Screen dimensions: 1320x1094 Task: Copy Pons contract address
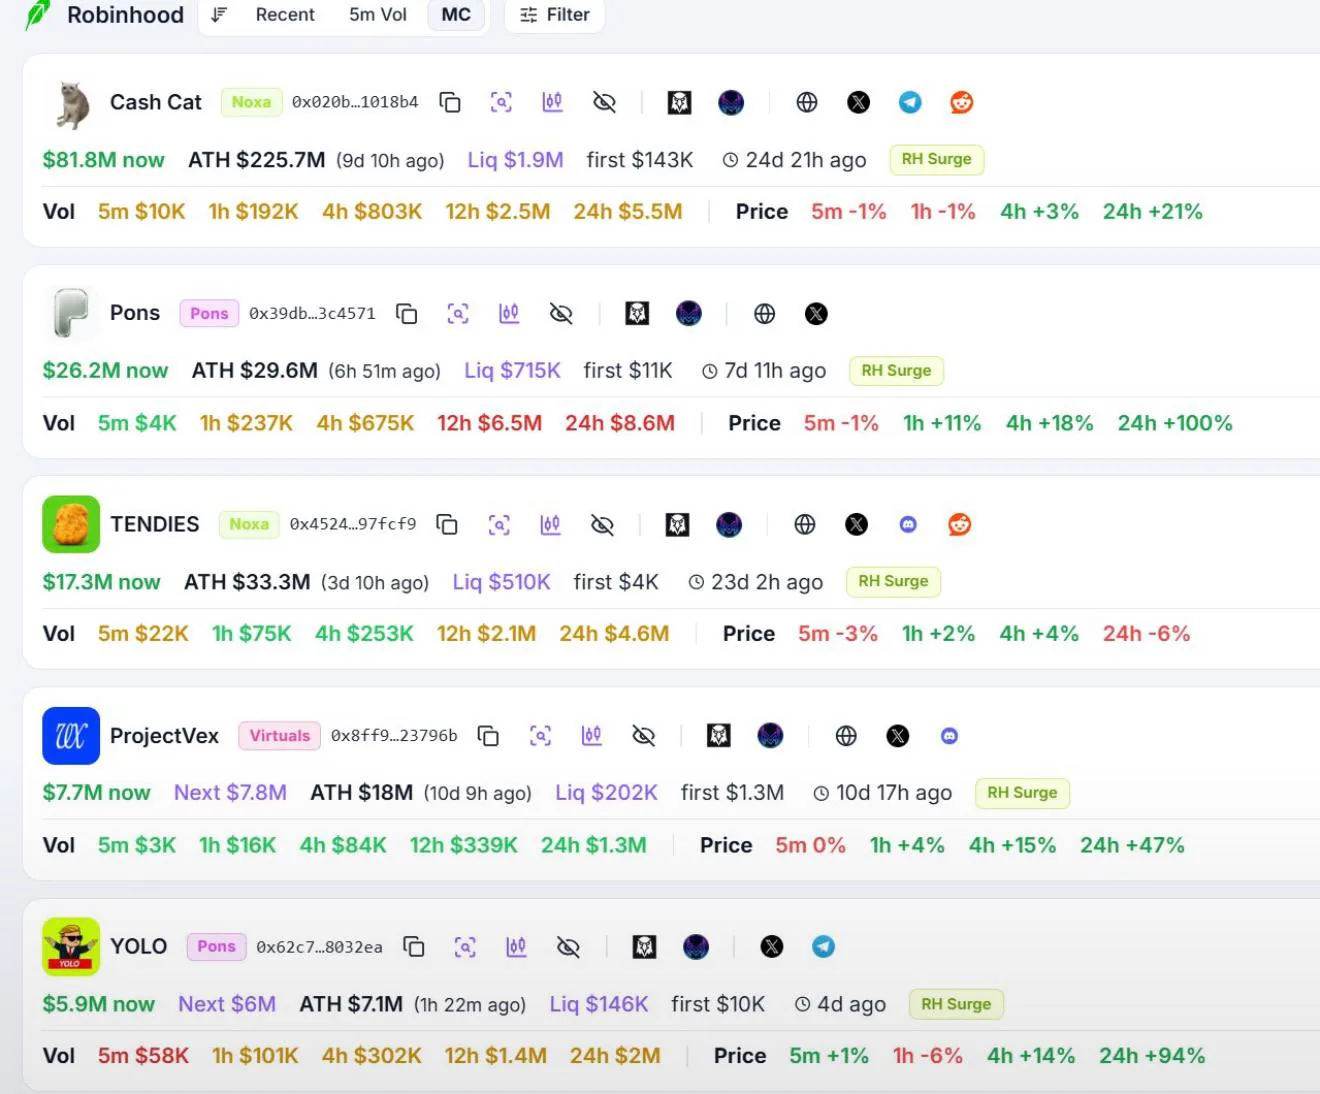407,314
